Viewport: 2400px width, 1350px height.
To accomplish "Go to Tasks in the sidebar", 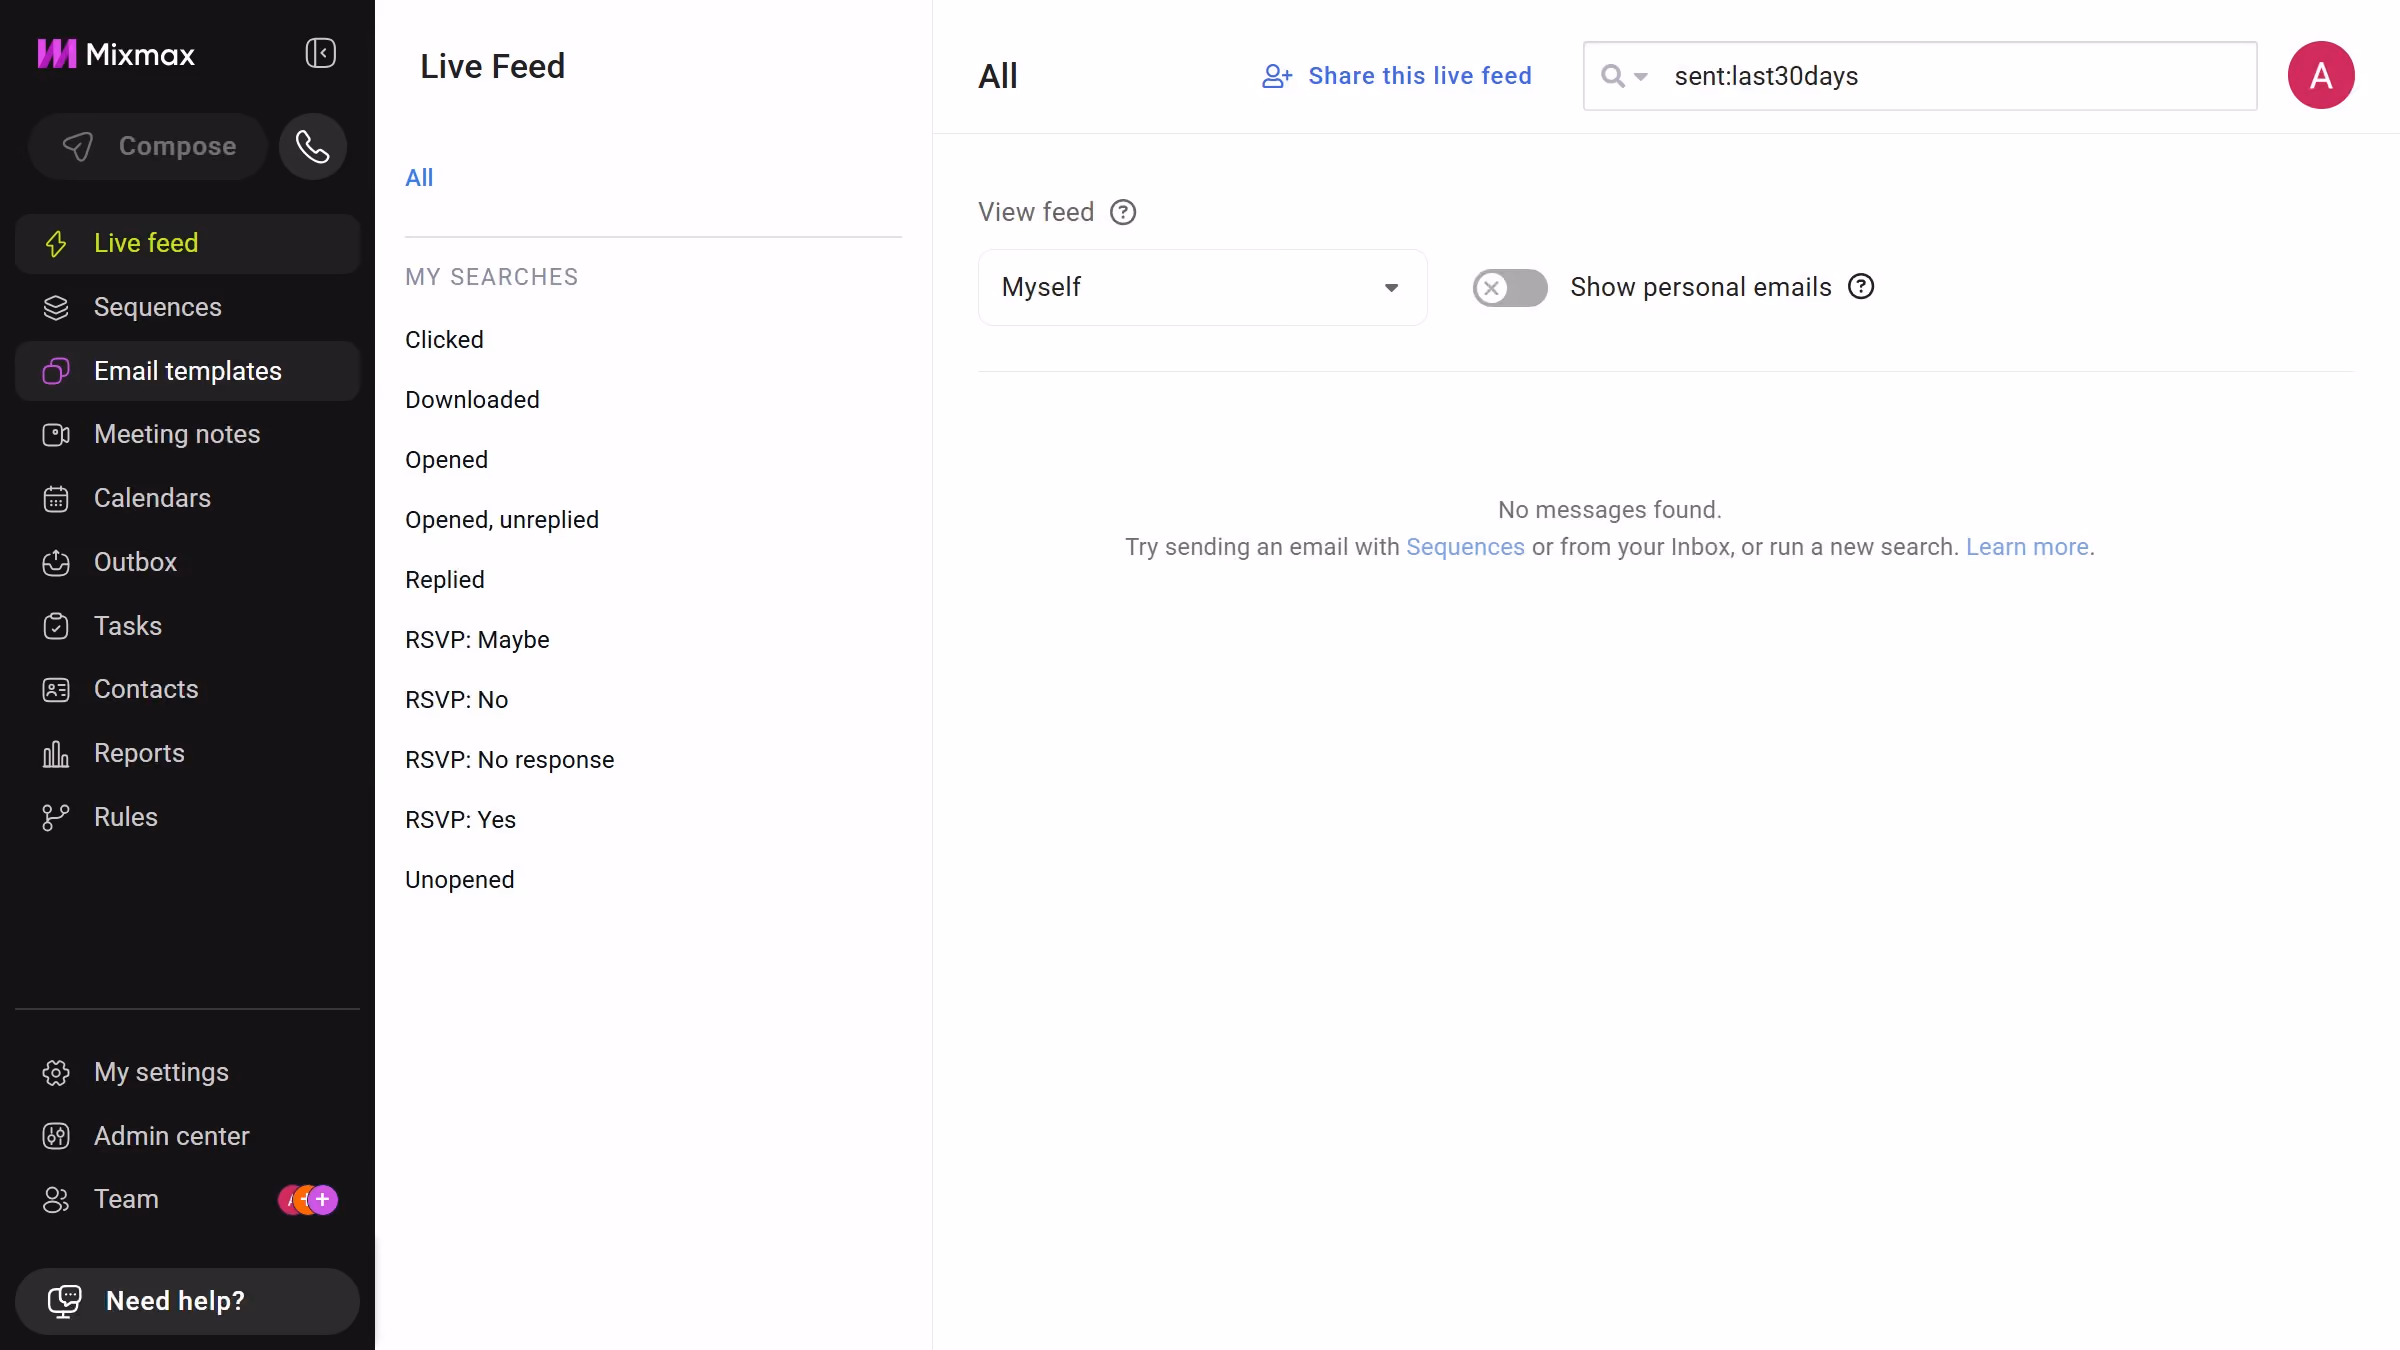I will pos(188,626).
